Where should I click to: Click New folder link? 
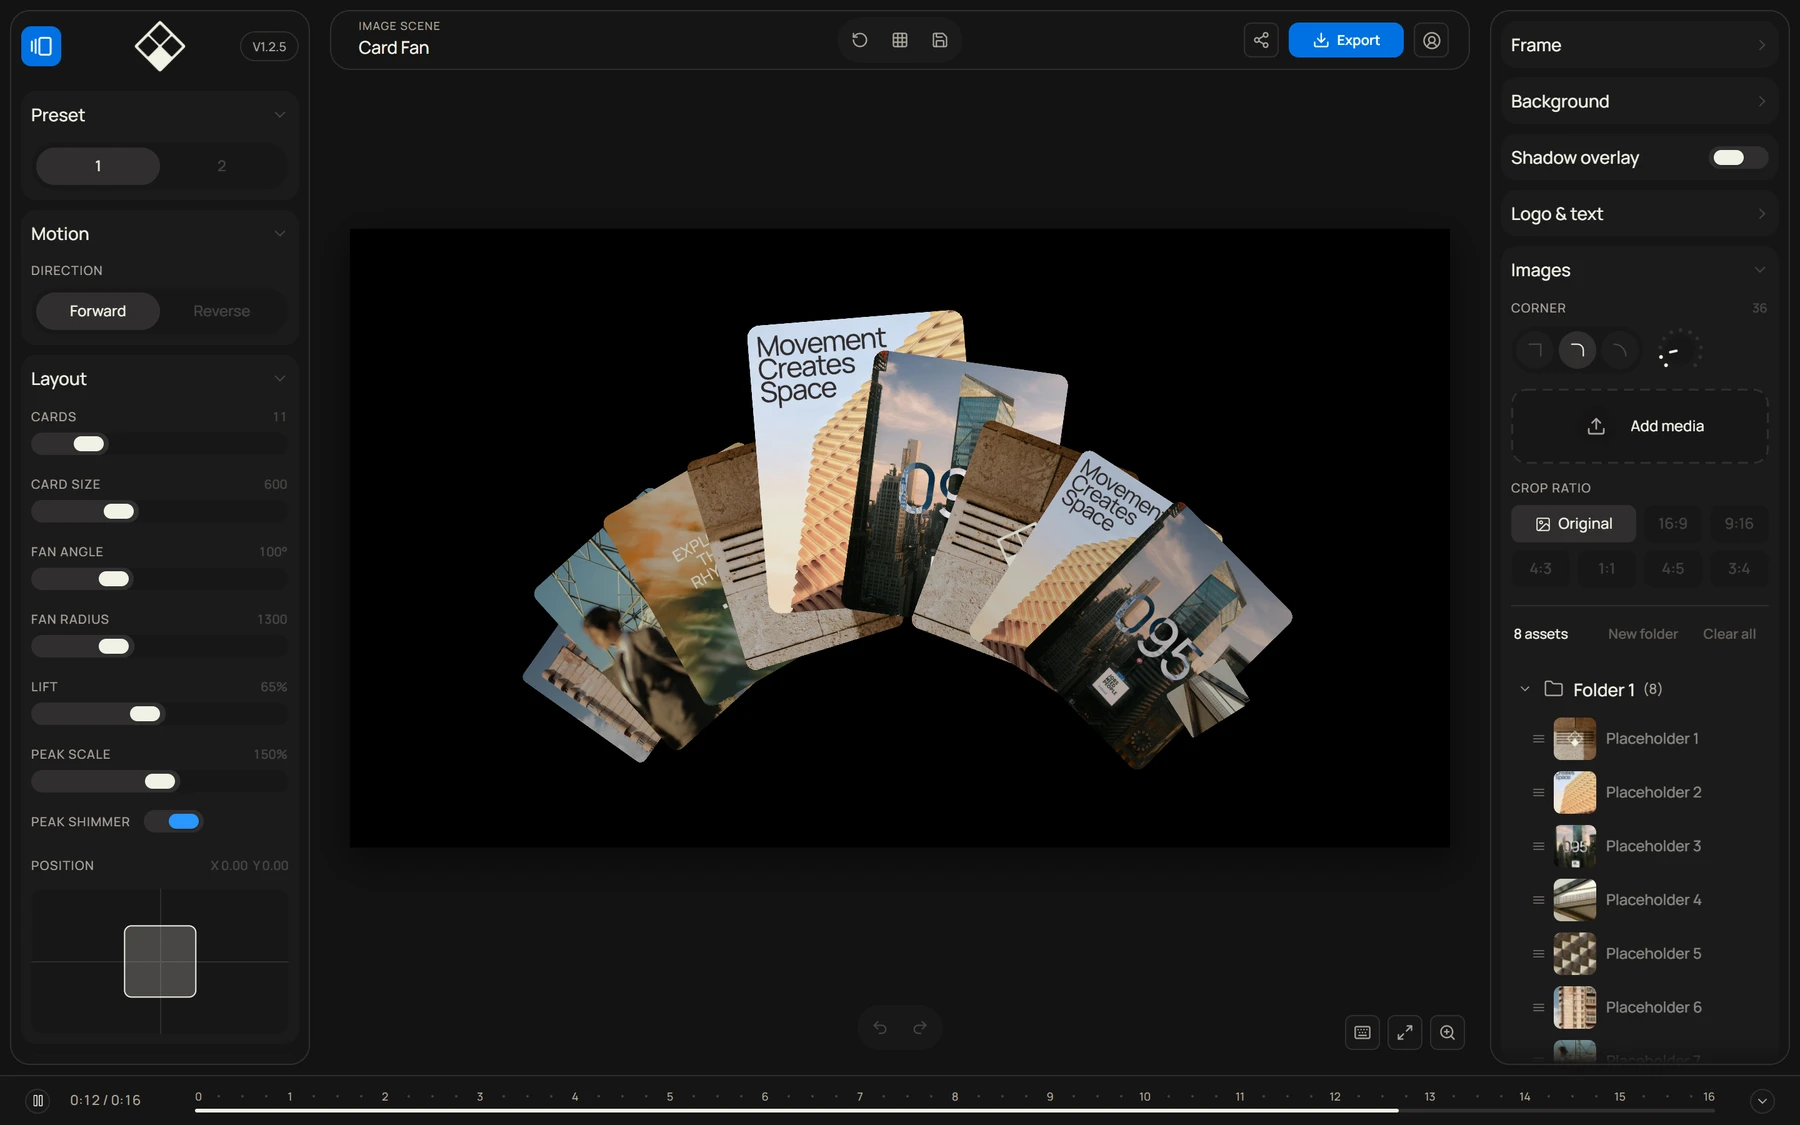1643,634
